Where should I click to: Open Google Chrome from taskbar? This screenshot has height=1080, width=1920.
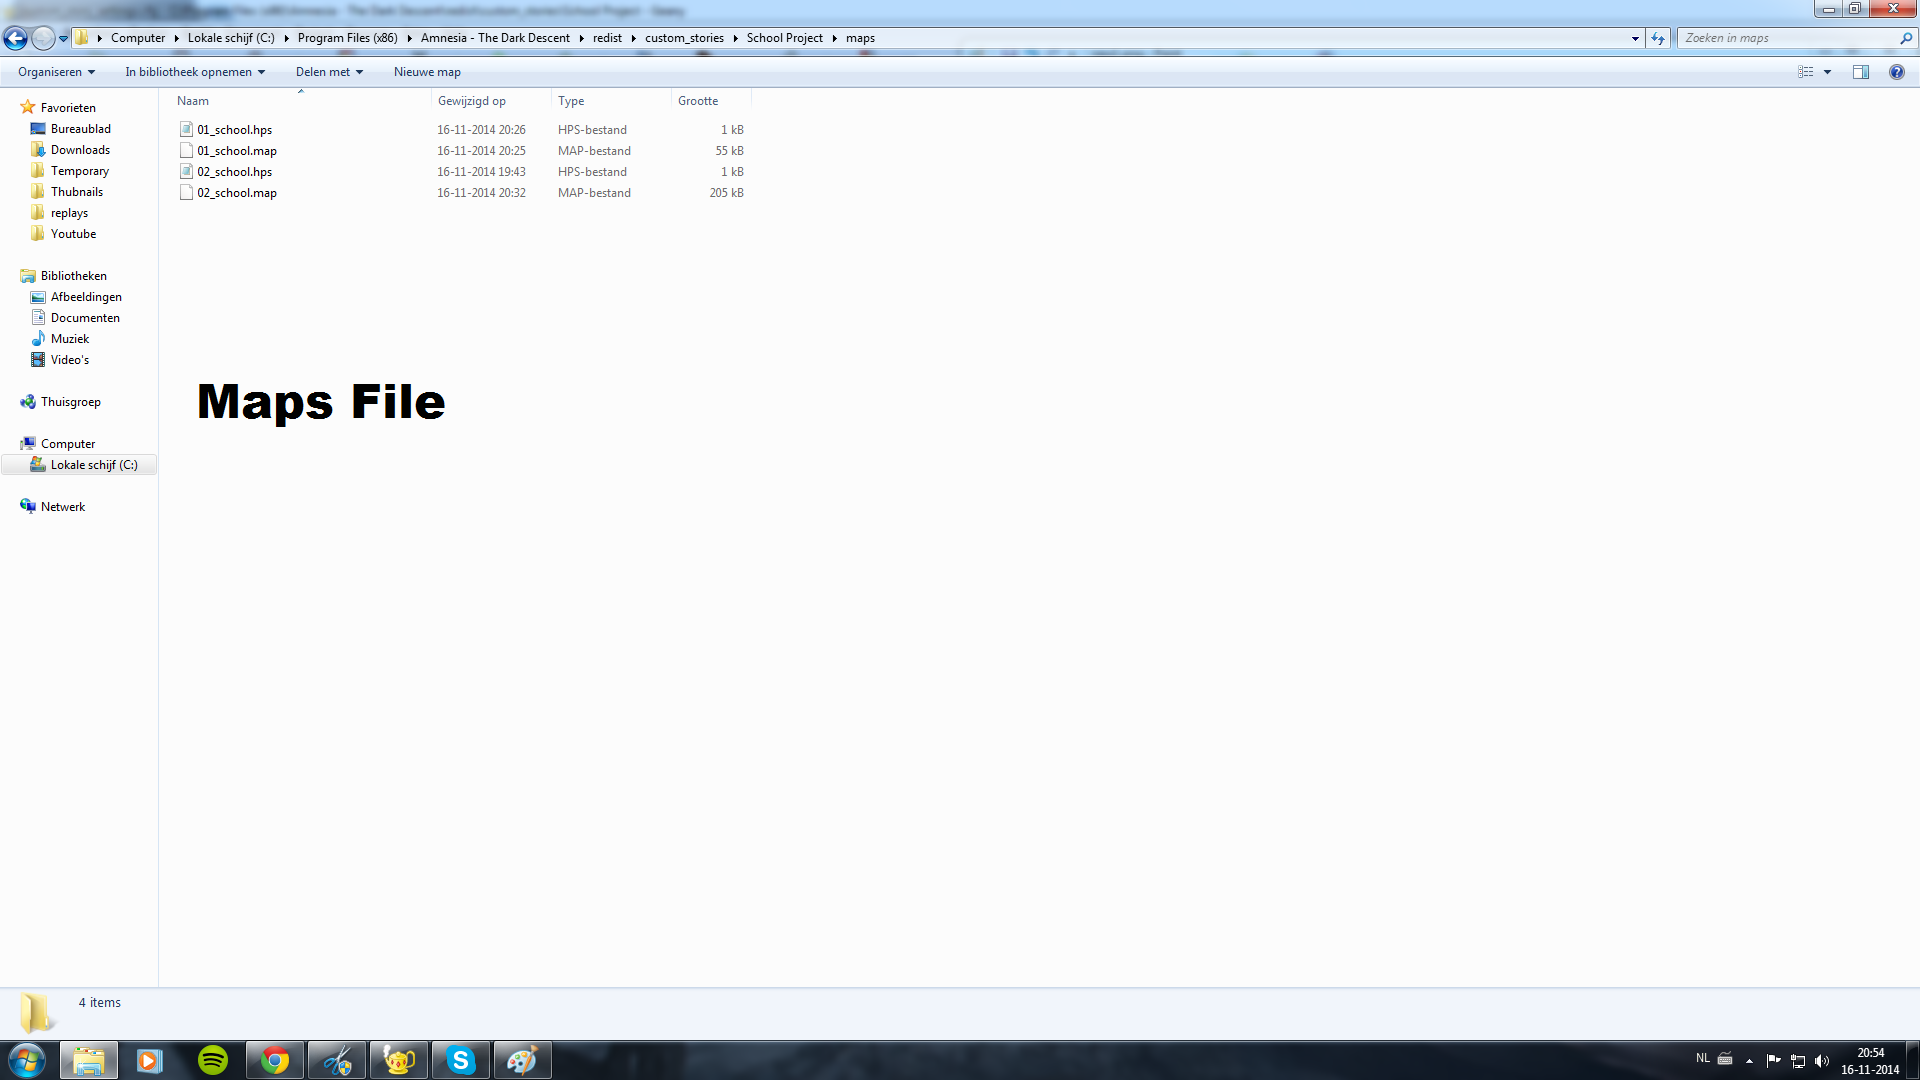pyautogui.click(x=275, y=1060)
